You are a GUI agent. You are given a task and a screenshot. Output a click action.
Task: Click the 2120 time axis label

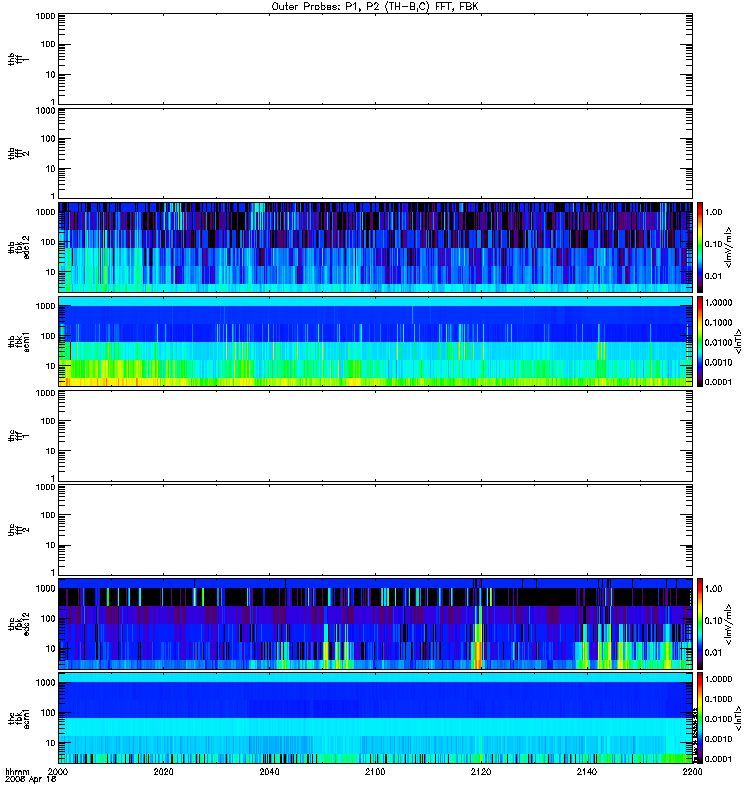pos(481,771)
